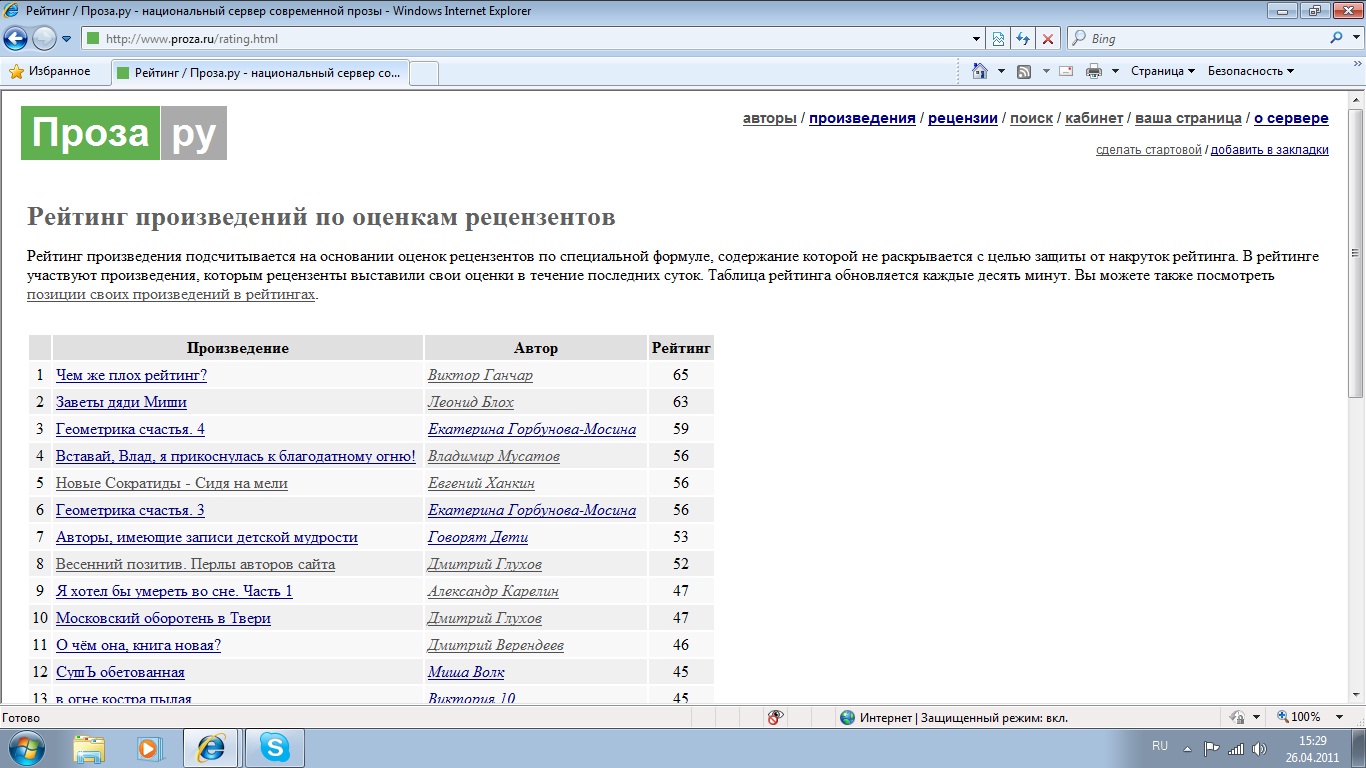Open work 'СушЪ обетованная'

coord(120,672)
